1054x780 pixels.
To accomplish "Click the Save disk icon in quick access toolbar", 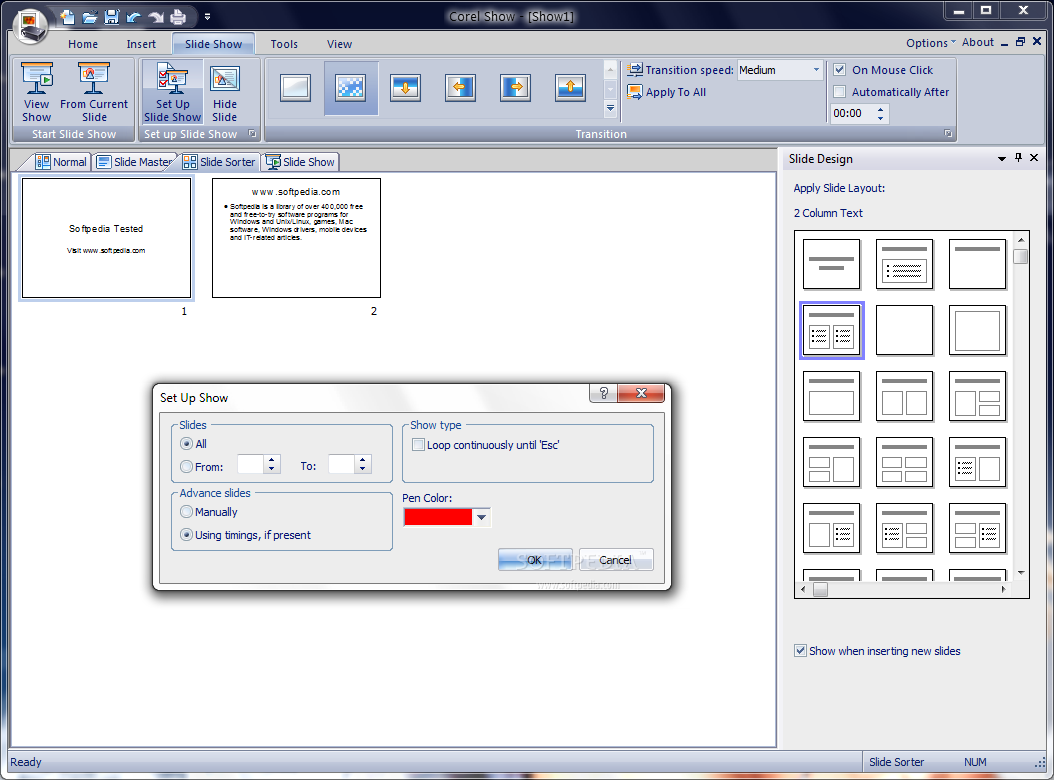I will [112, 17].
